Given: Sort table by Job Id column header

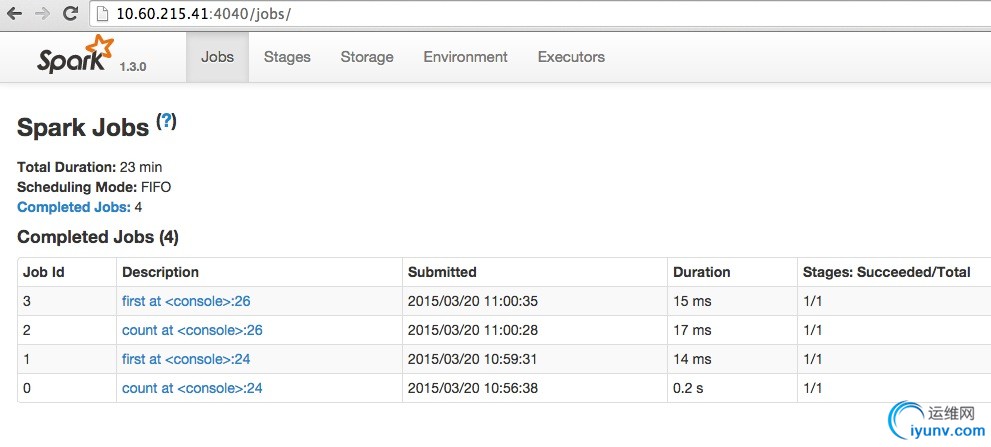Looking at the screenshot, I should 44,272.
